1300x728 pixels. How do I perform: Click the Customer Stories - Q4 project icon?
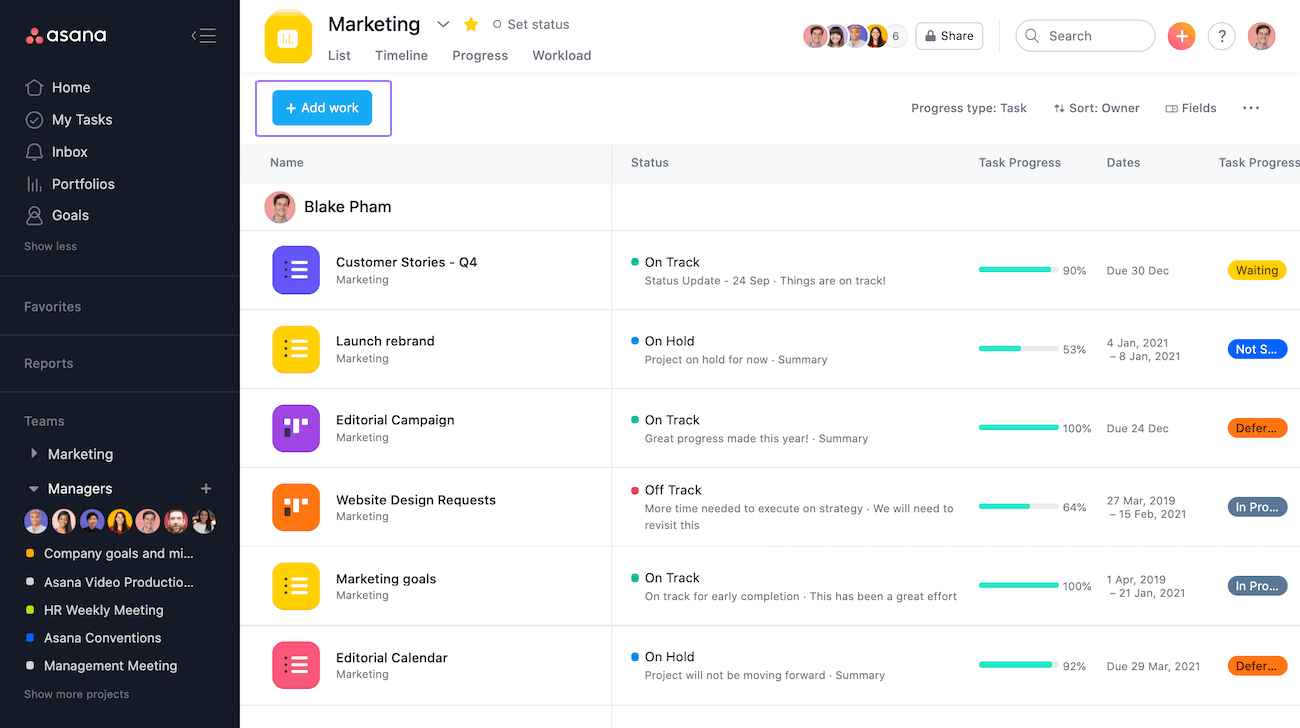pos(296,270)
